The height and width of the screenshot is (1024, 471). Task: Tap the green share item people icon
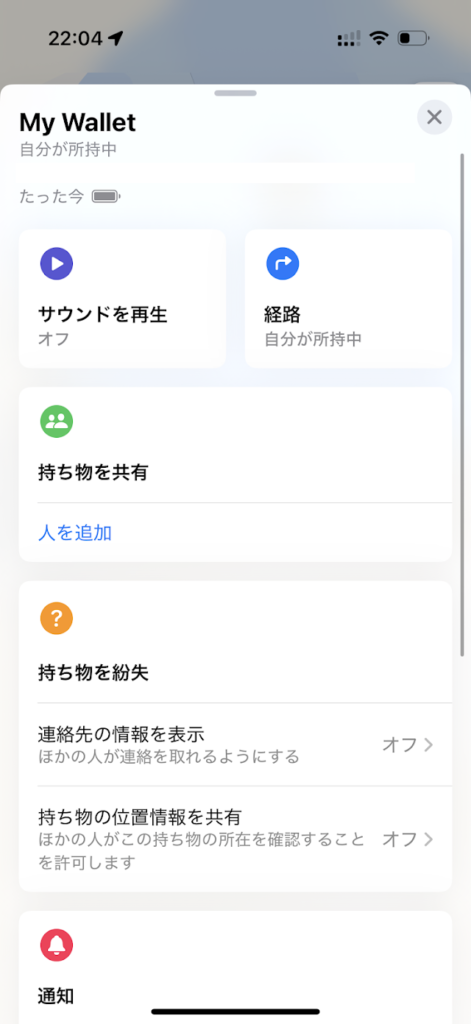pos(57,422)
